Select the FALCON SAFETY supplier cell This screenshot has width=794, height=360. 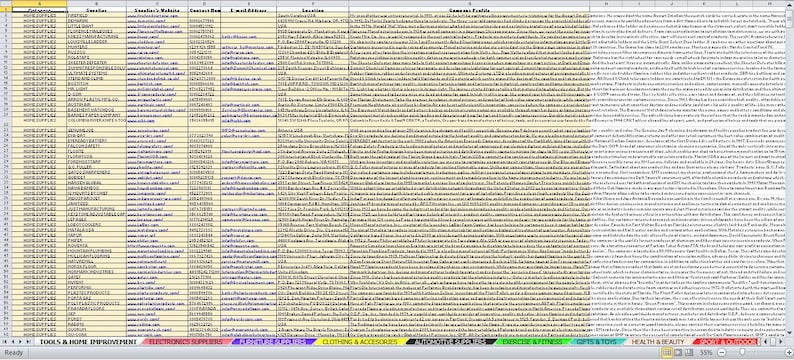(x=96, y=146)
